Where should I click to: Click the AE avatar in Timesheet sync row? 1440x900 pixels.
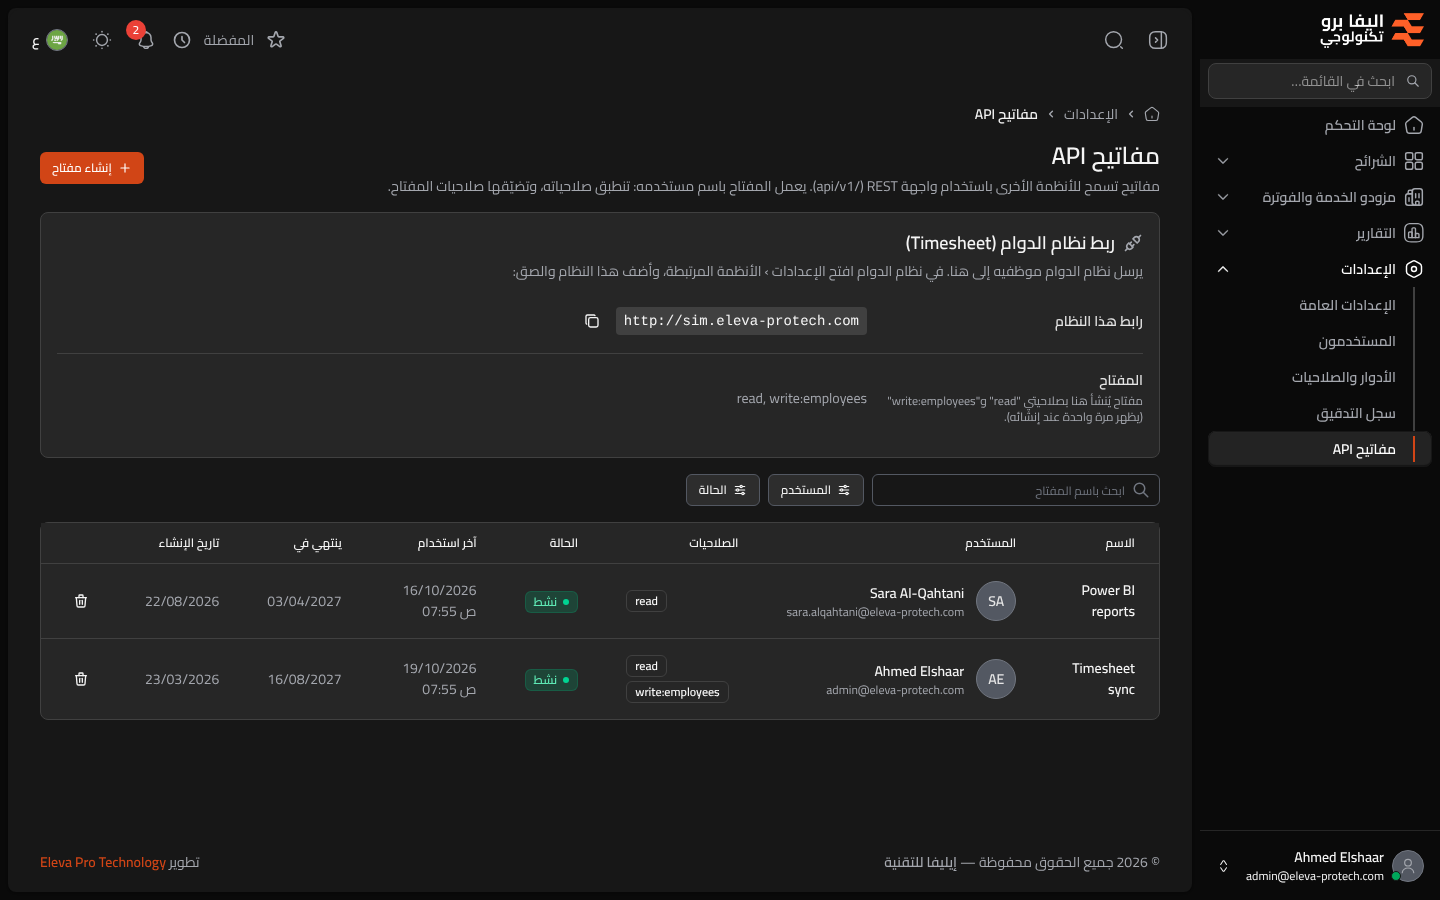[996, 679]
